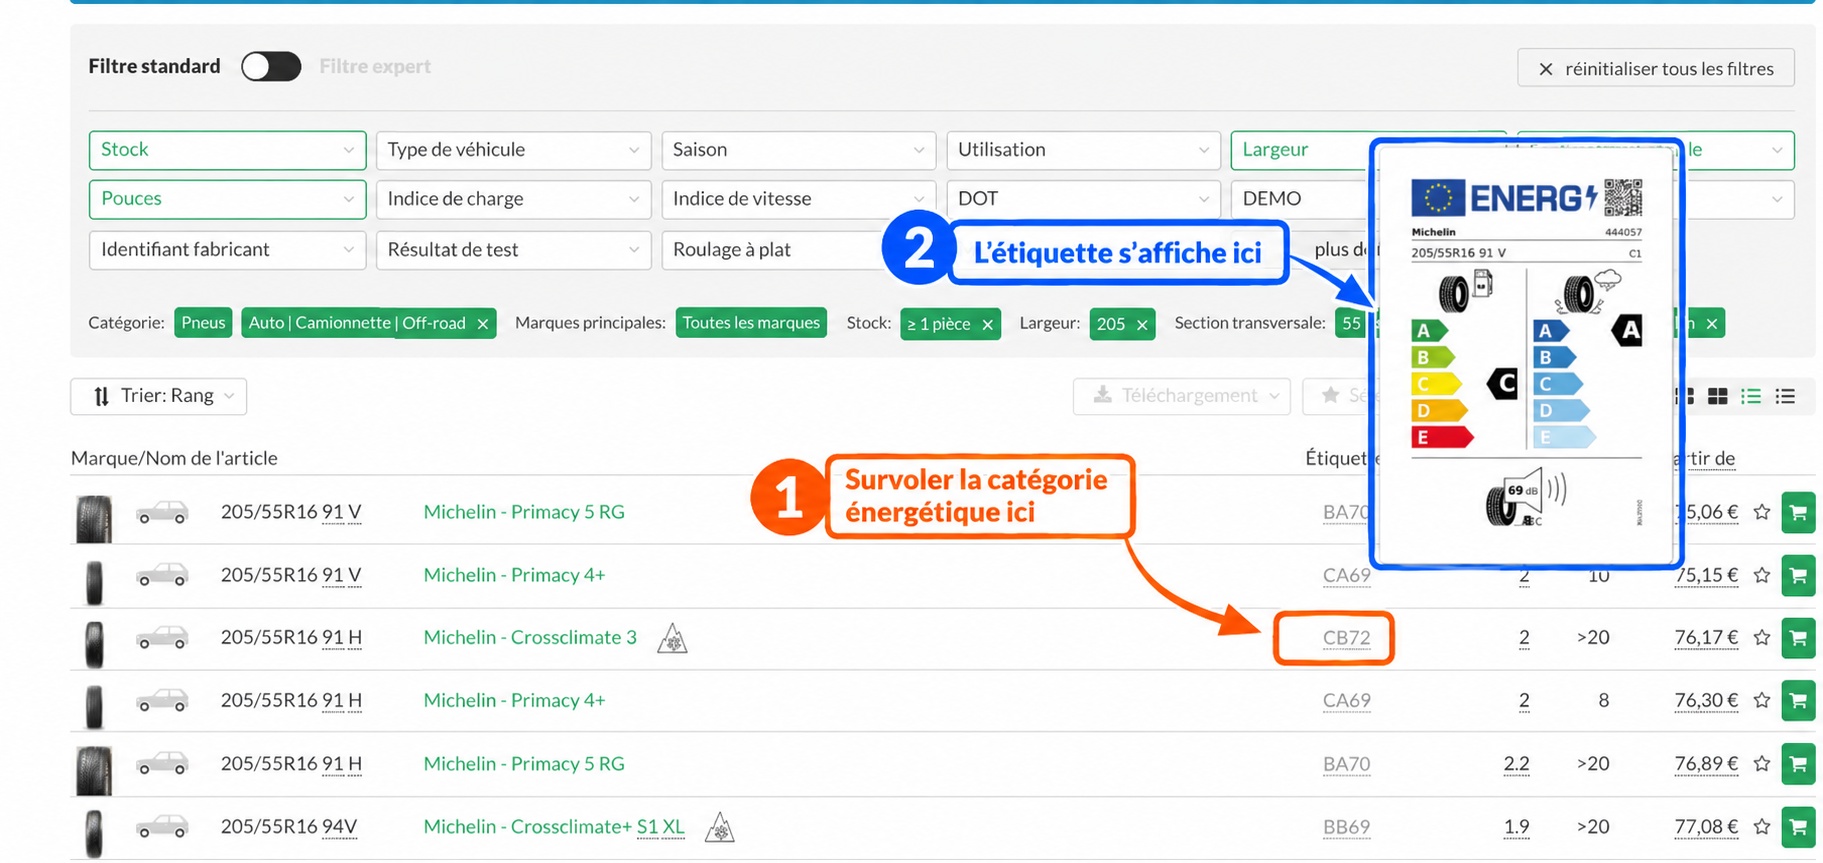Add Primacy 5 RG 76,89 € to cart

(x=1798, y=764)
